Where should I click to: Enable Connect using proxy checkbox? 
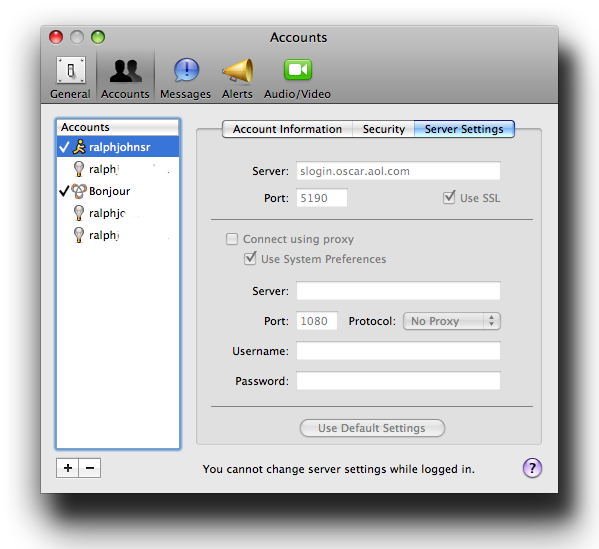[232, 239]
